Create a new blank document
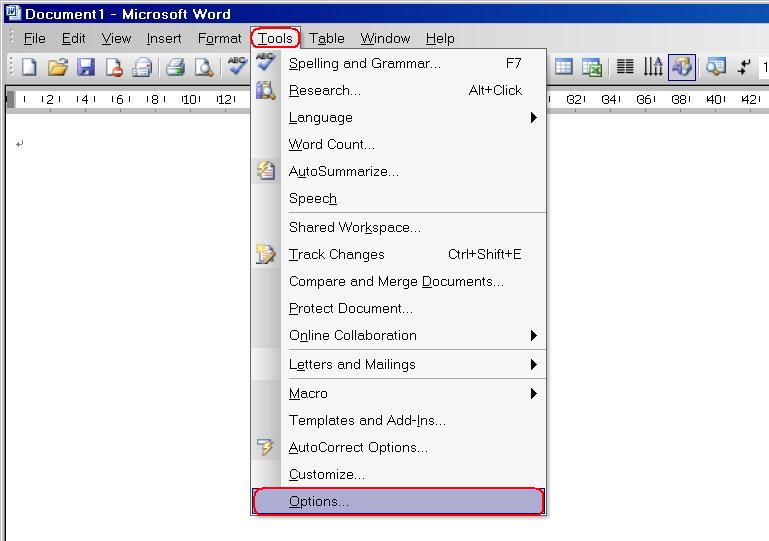The height and width of the screenshot is (541, 769). 29,67
